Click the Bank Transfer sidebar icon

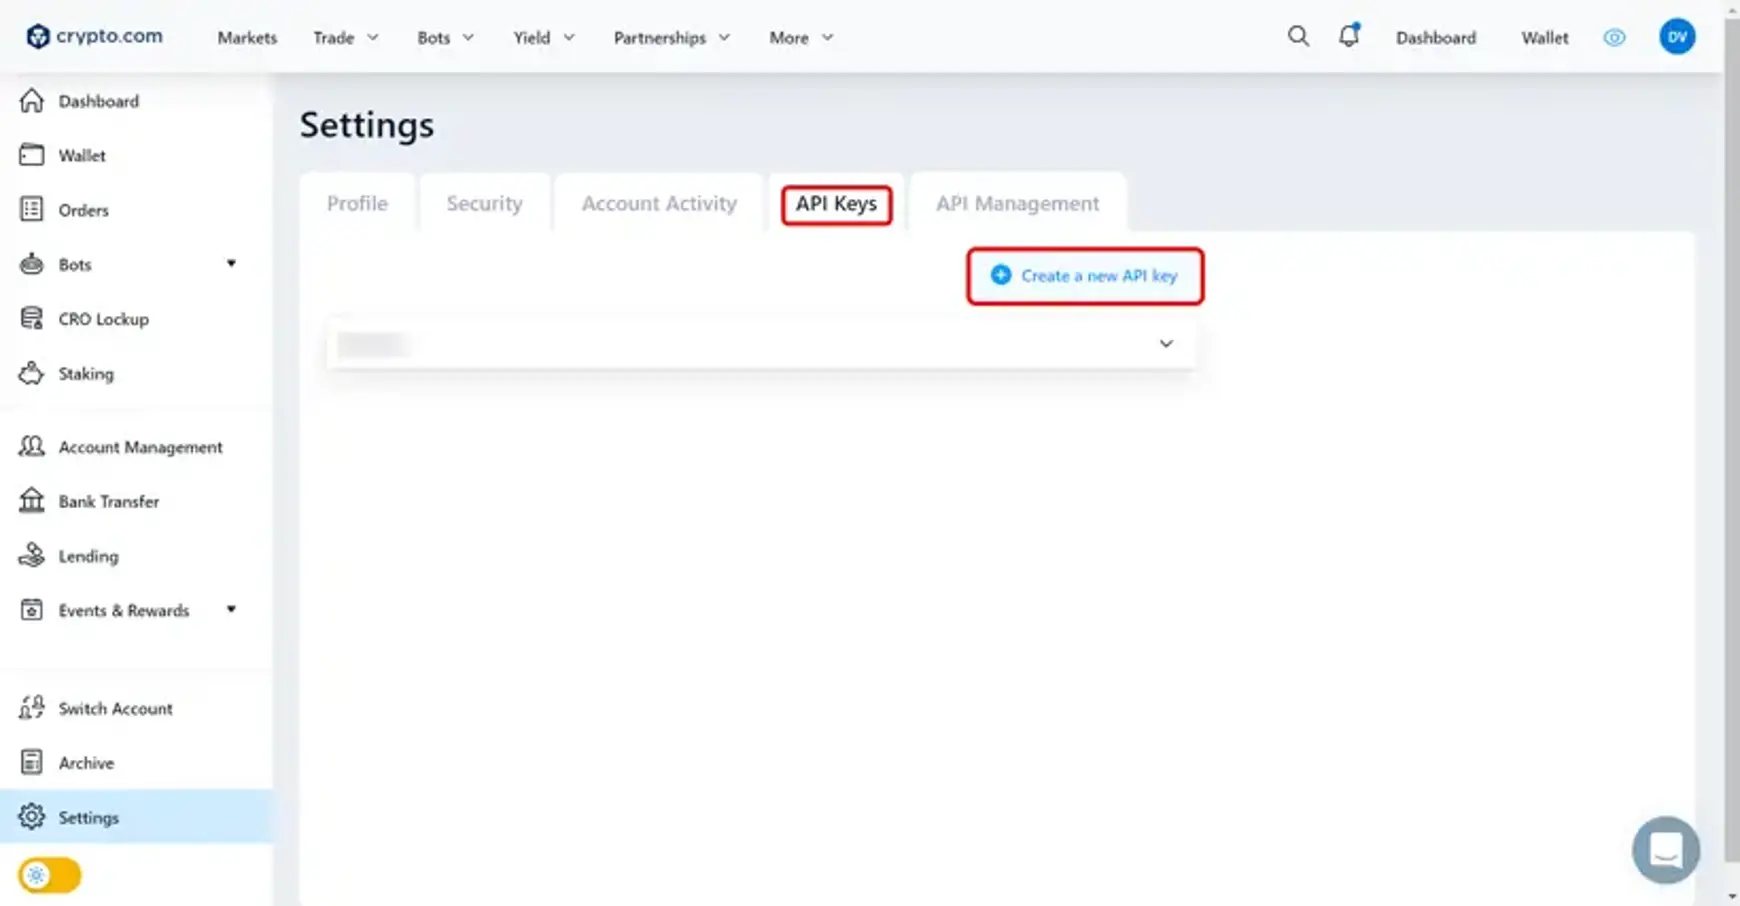pos(31,501)
